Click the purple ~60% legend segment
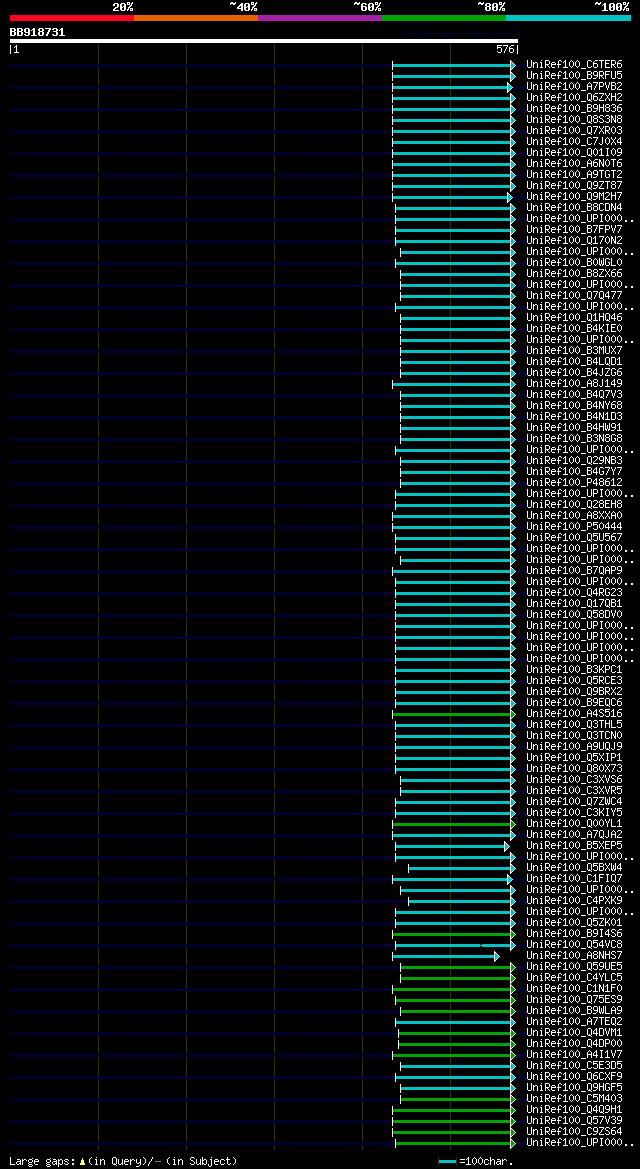This screenshot has height=1169, width=640. coord(320,17)
